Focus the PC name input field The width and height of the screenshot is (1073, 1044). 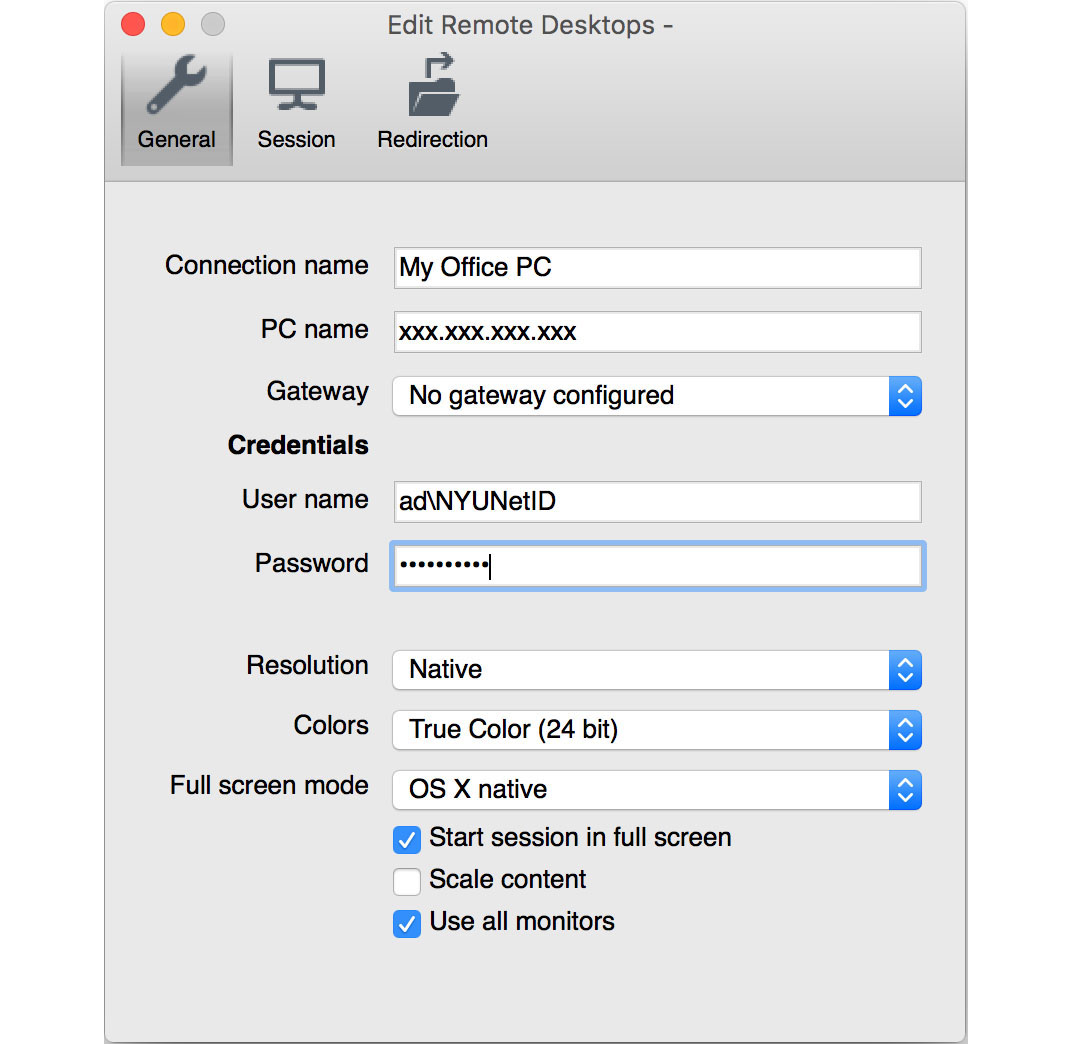click(657, 332)
